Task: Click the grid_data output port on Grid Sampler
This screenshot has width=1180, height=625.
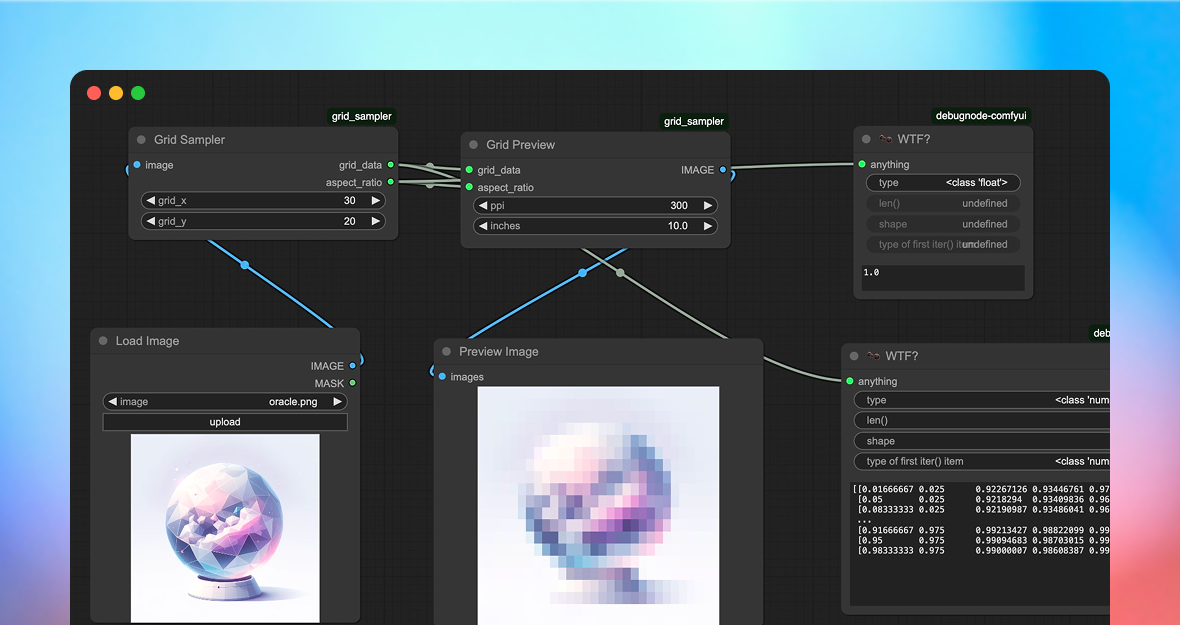Action: [x=391, y=165]
